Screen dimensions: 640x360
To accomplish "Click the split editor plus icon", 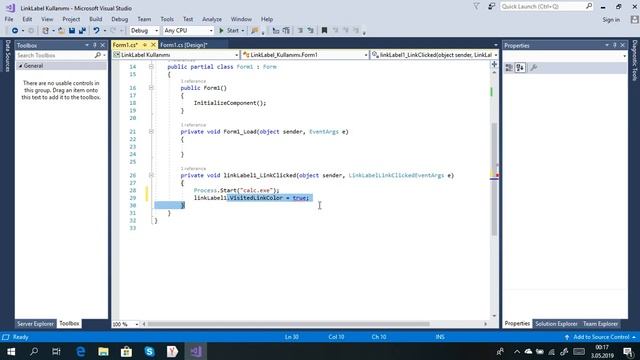I will (x=494, y=64).
